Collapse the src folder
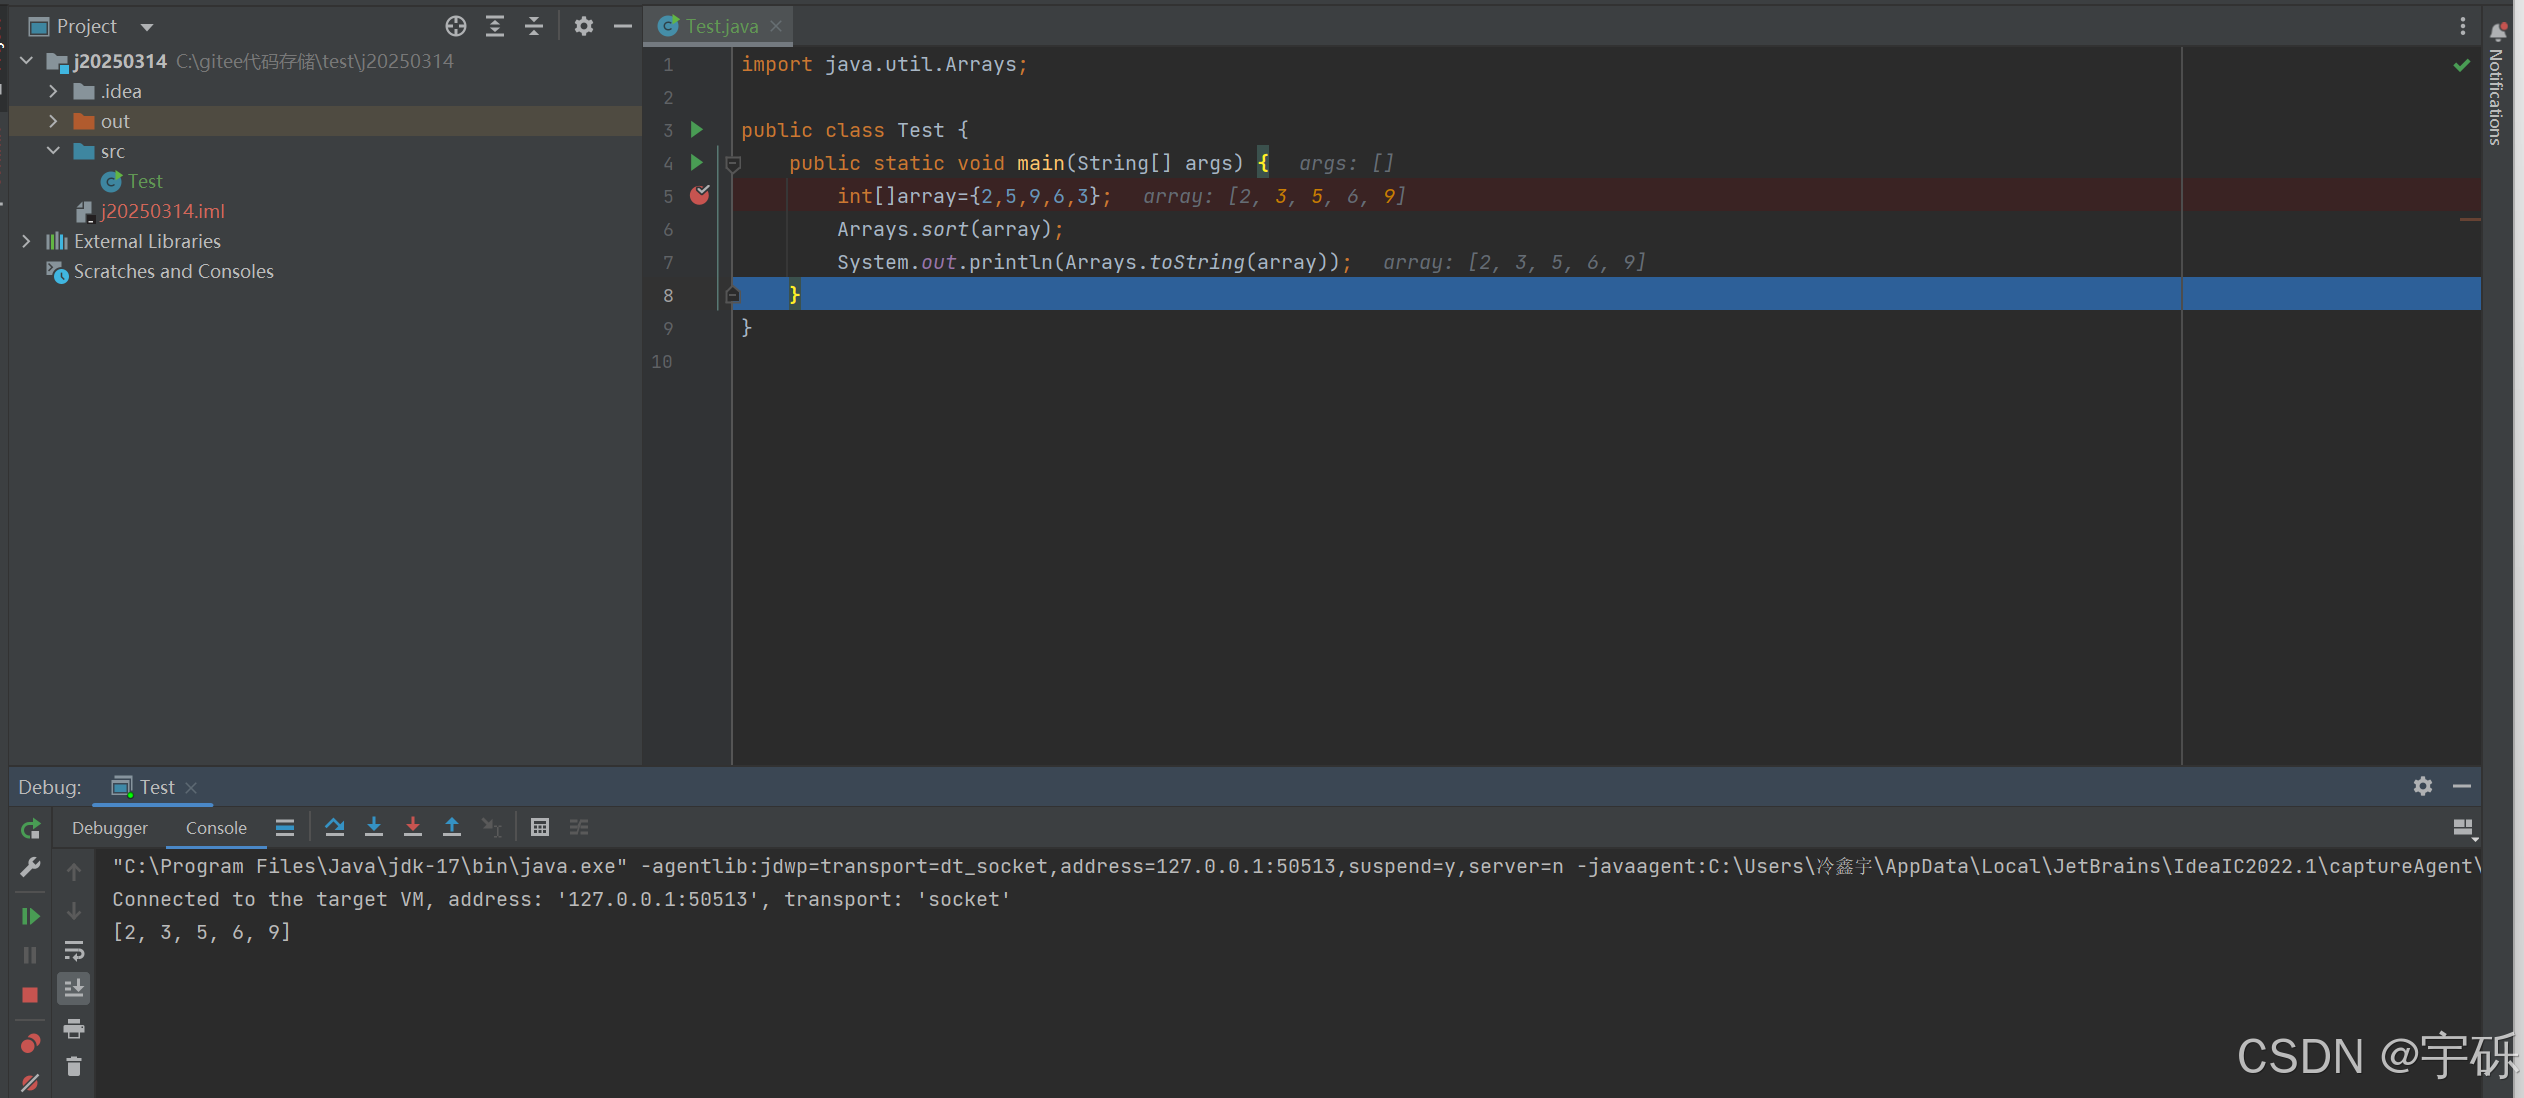Image resolution: width=2524 pixels, height=1098 pixels. pos(53,151)
